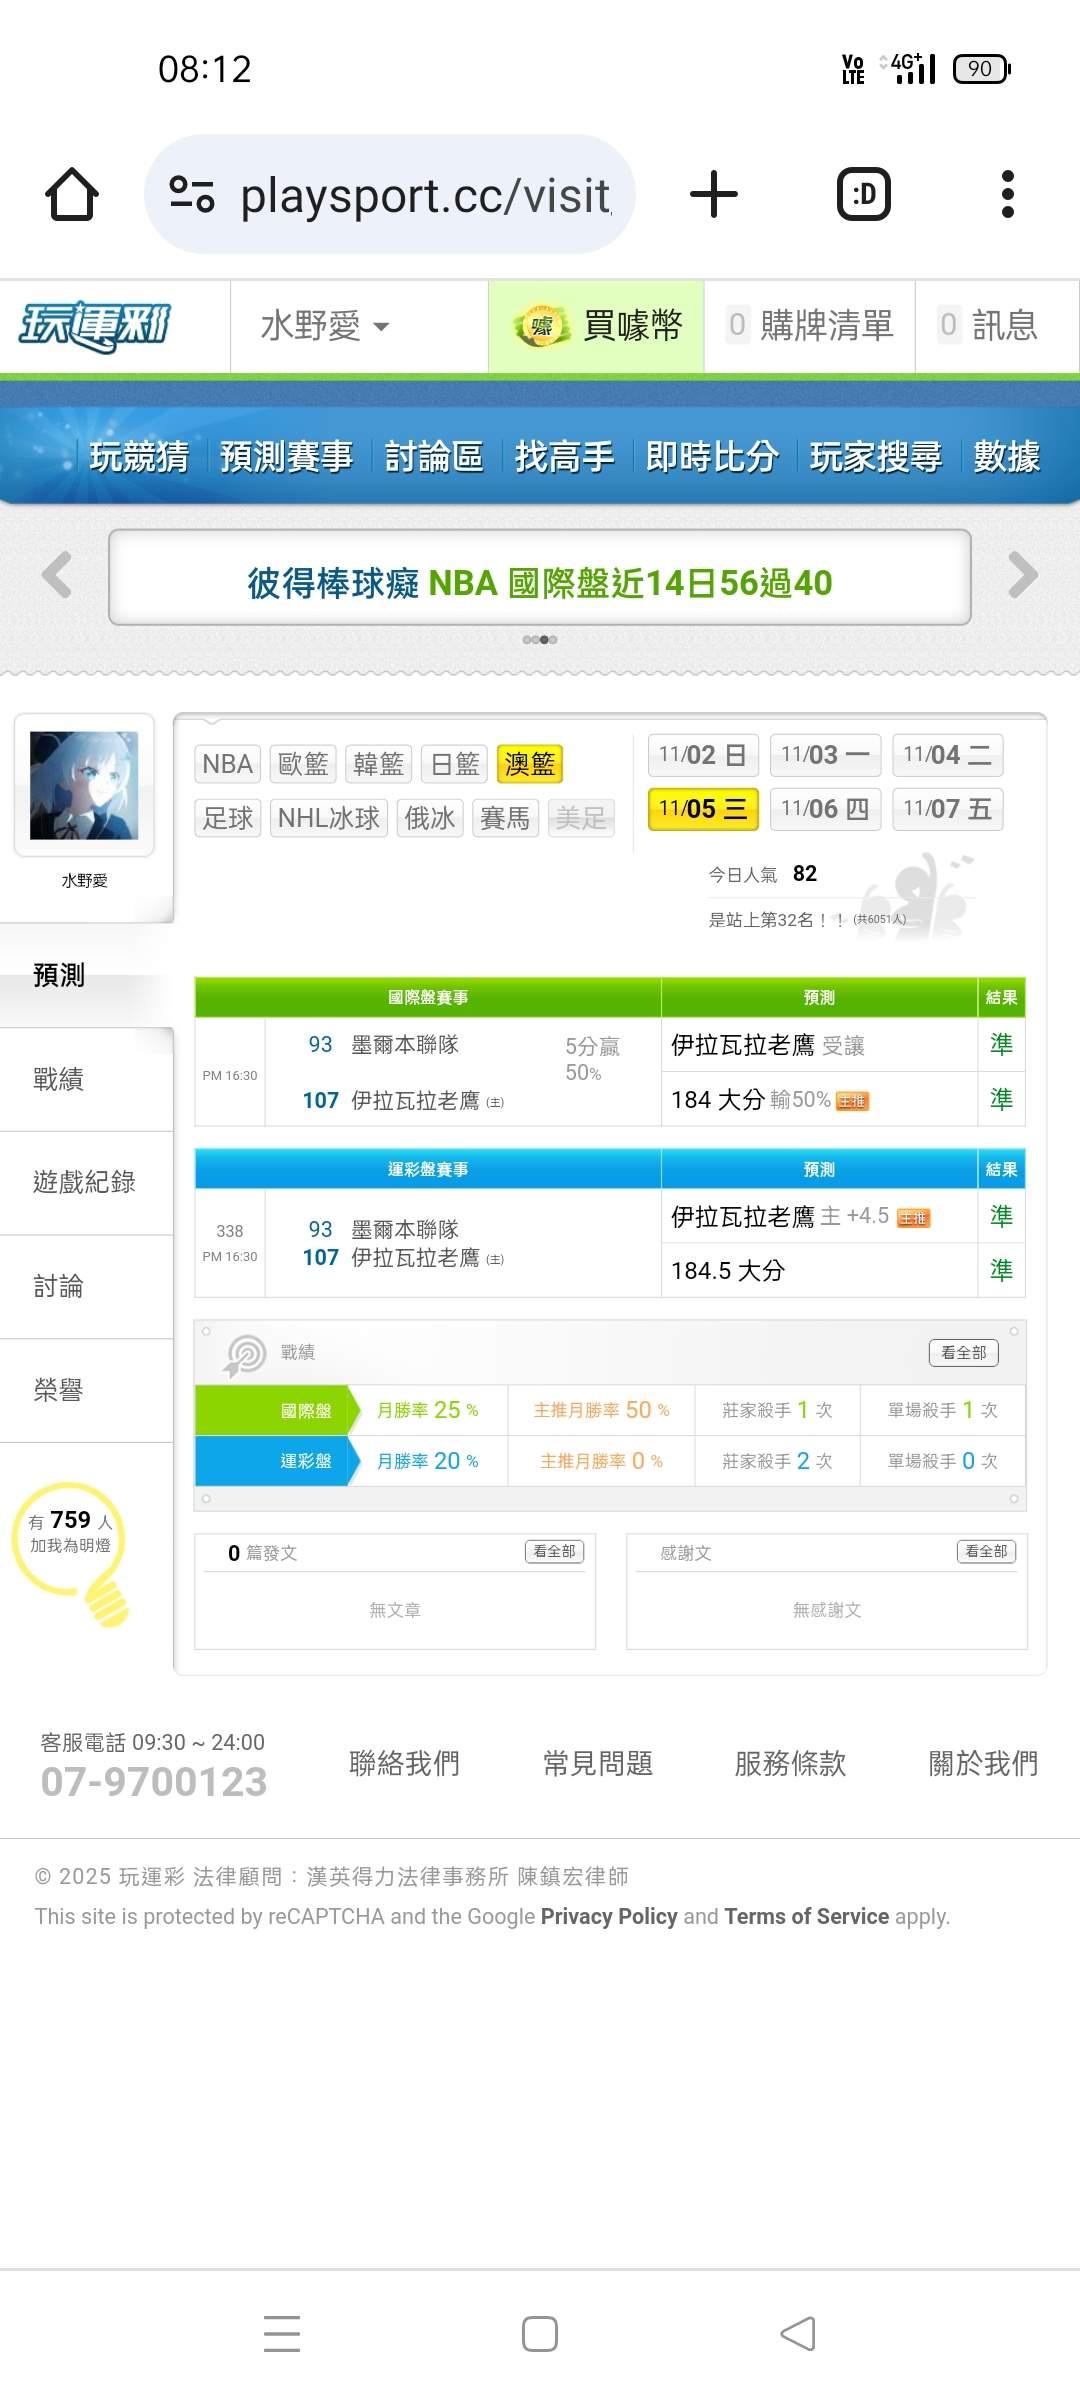Open the 聯絡我們 footer link
Screen dimensions: 1080x2400
pos(404,1763)
